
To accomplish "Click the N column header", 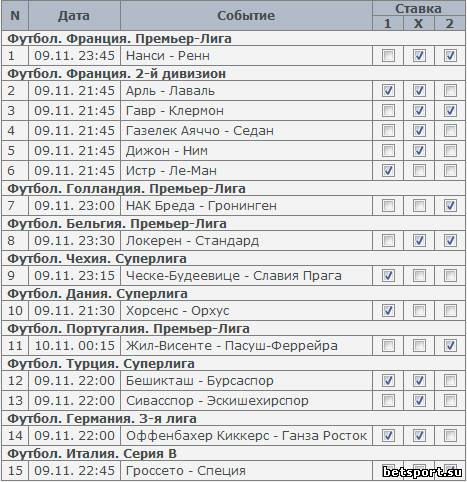I will pyautogui.click(x=15, y=16).
